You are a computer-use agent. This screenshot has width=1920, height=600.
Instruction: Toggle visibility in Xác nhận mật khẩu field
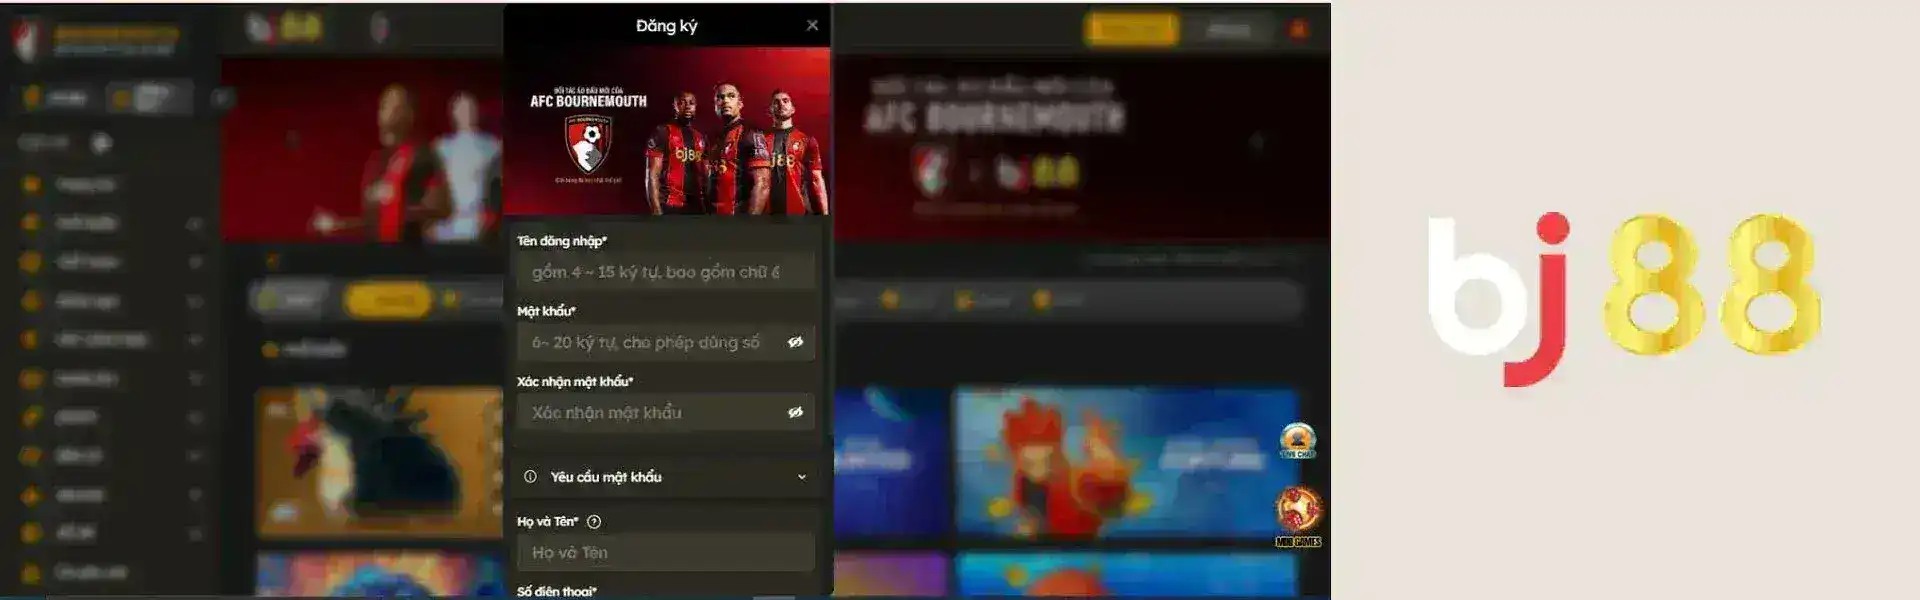coord(795,412)
